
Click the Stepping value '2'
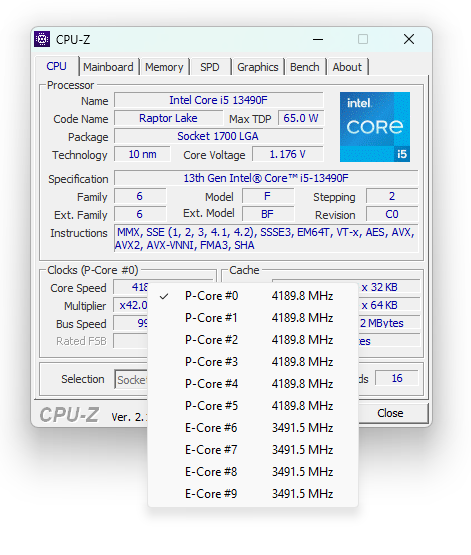click(392, 196)
